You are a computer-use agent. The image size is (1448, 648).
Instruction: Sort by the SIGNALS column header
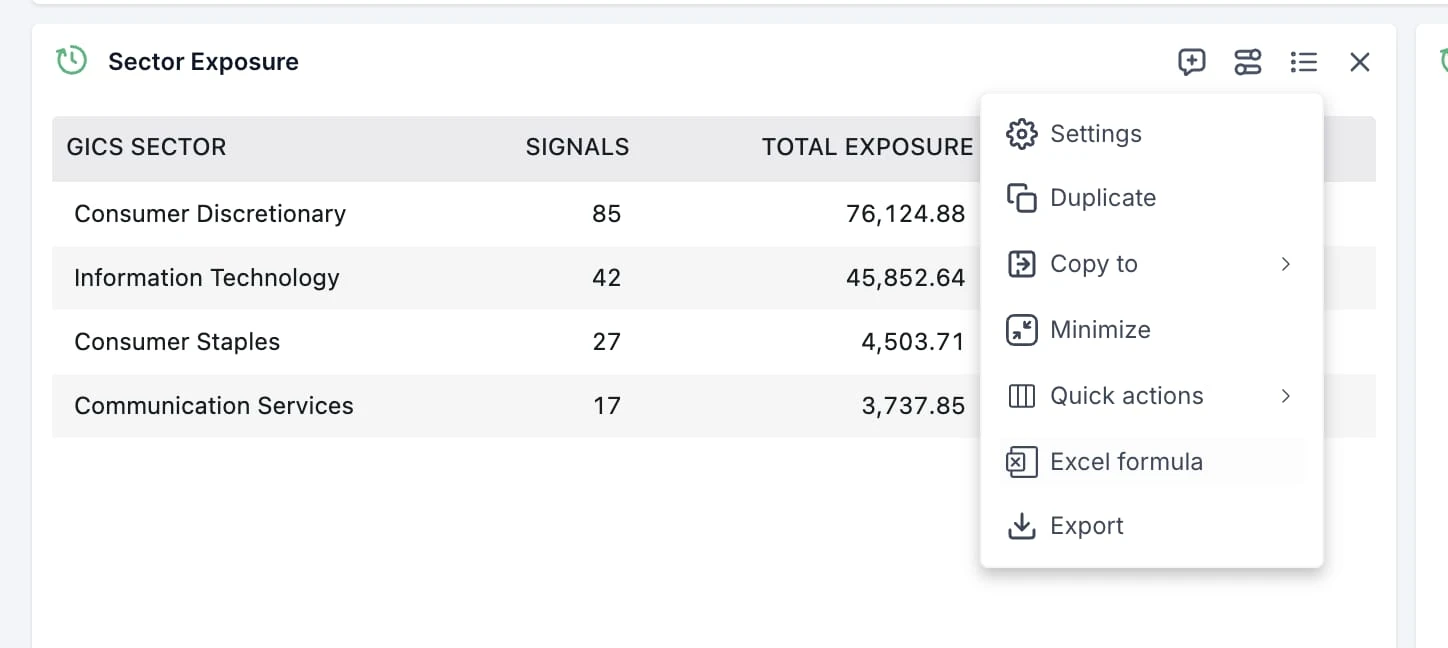pyautogui.click(x=577, y=146)
